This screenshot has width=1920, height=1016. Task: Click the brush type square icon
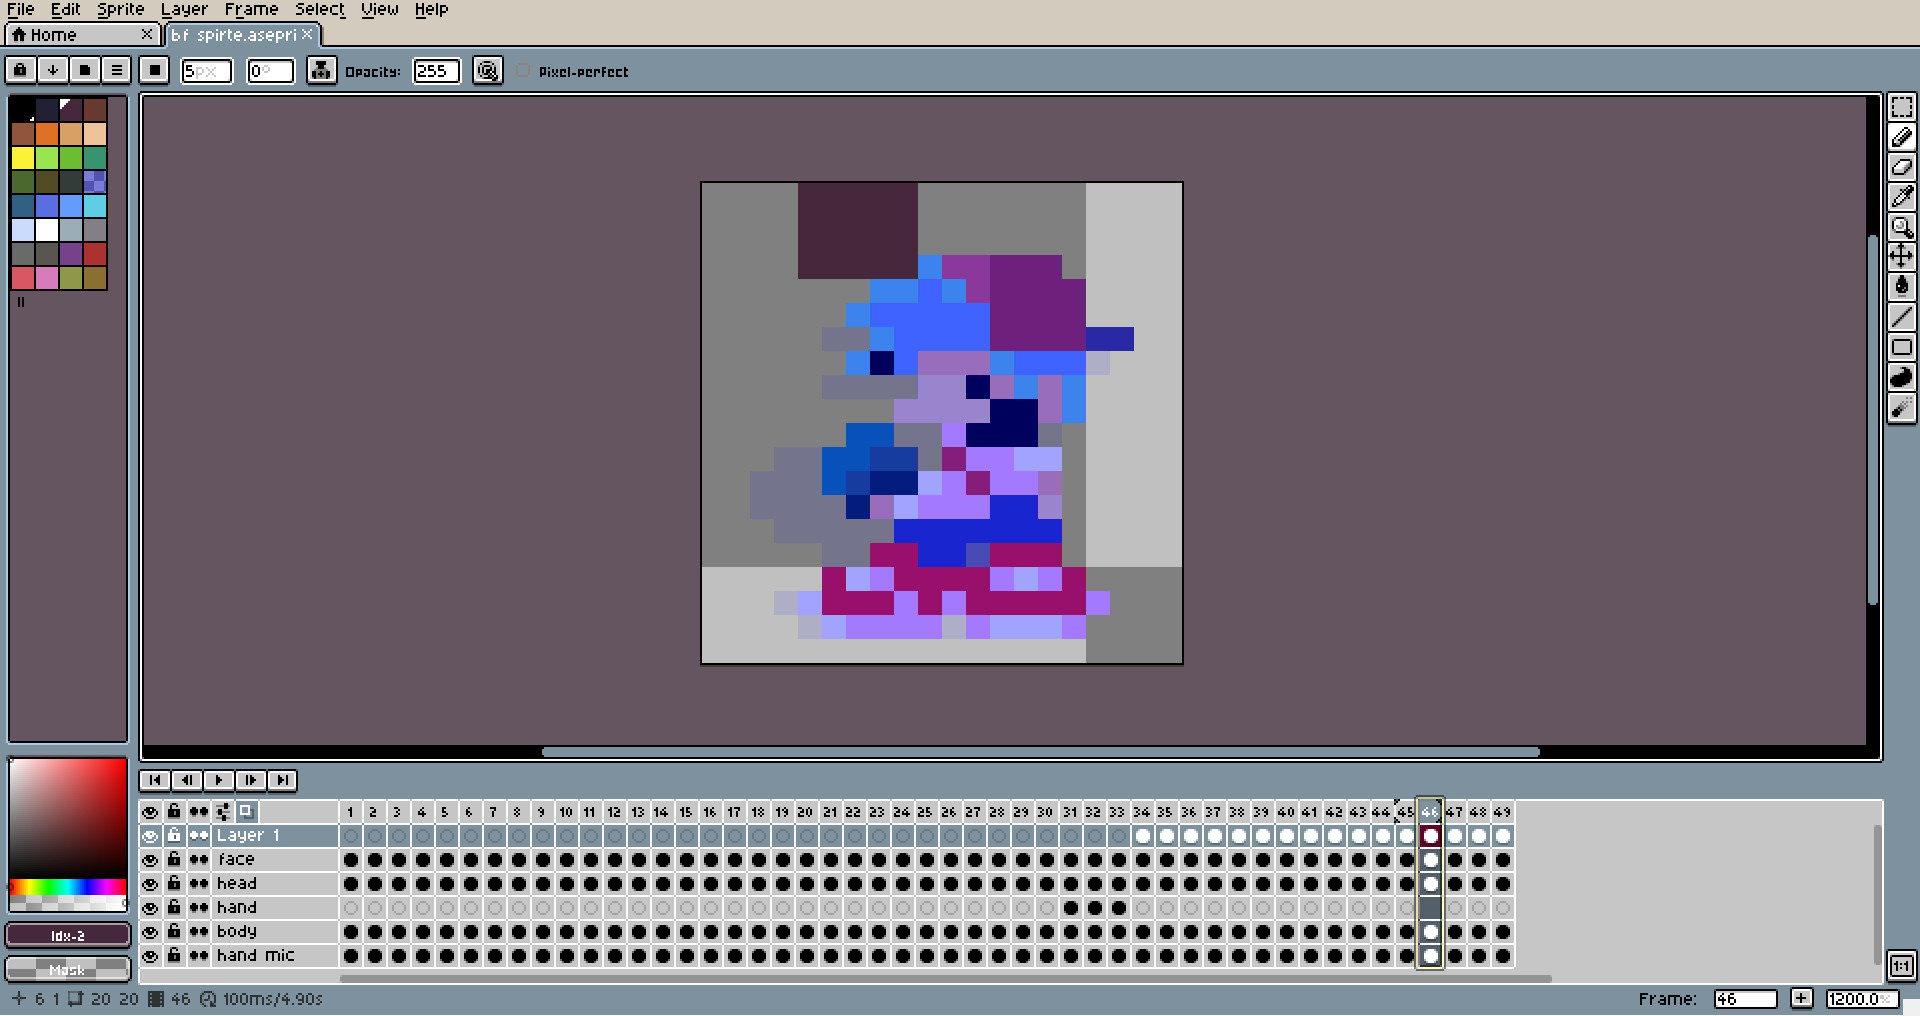[x=153, y=70]
